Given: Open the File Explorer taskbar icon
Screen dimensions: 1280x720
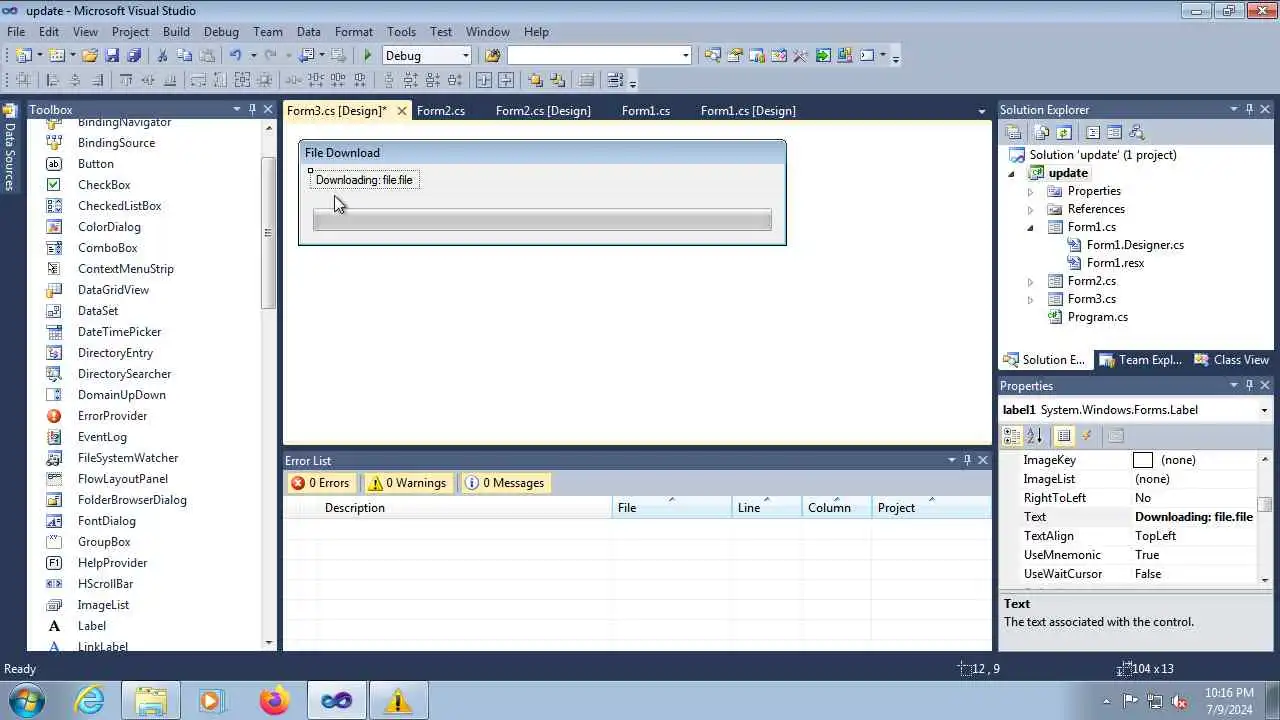Looking at the screenshot, I should click(x=151, y=700).
